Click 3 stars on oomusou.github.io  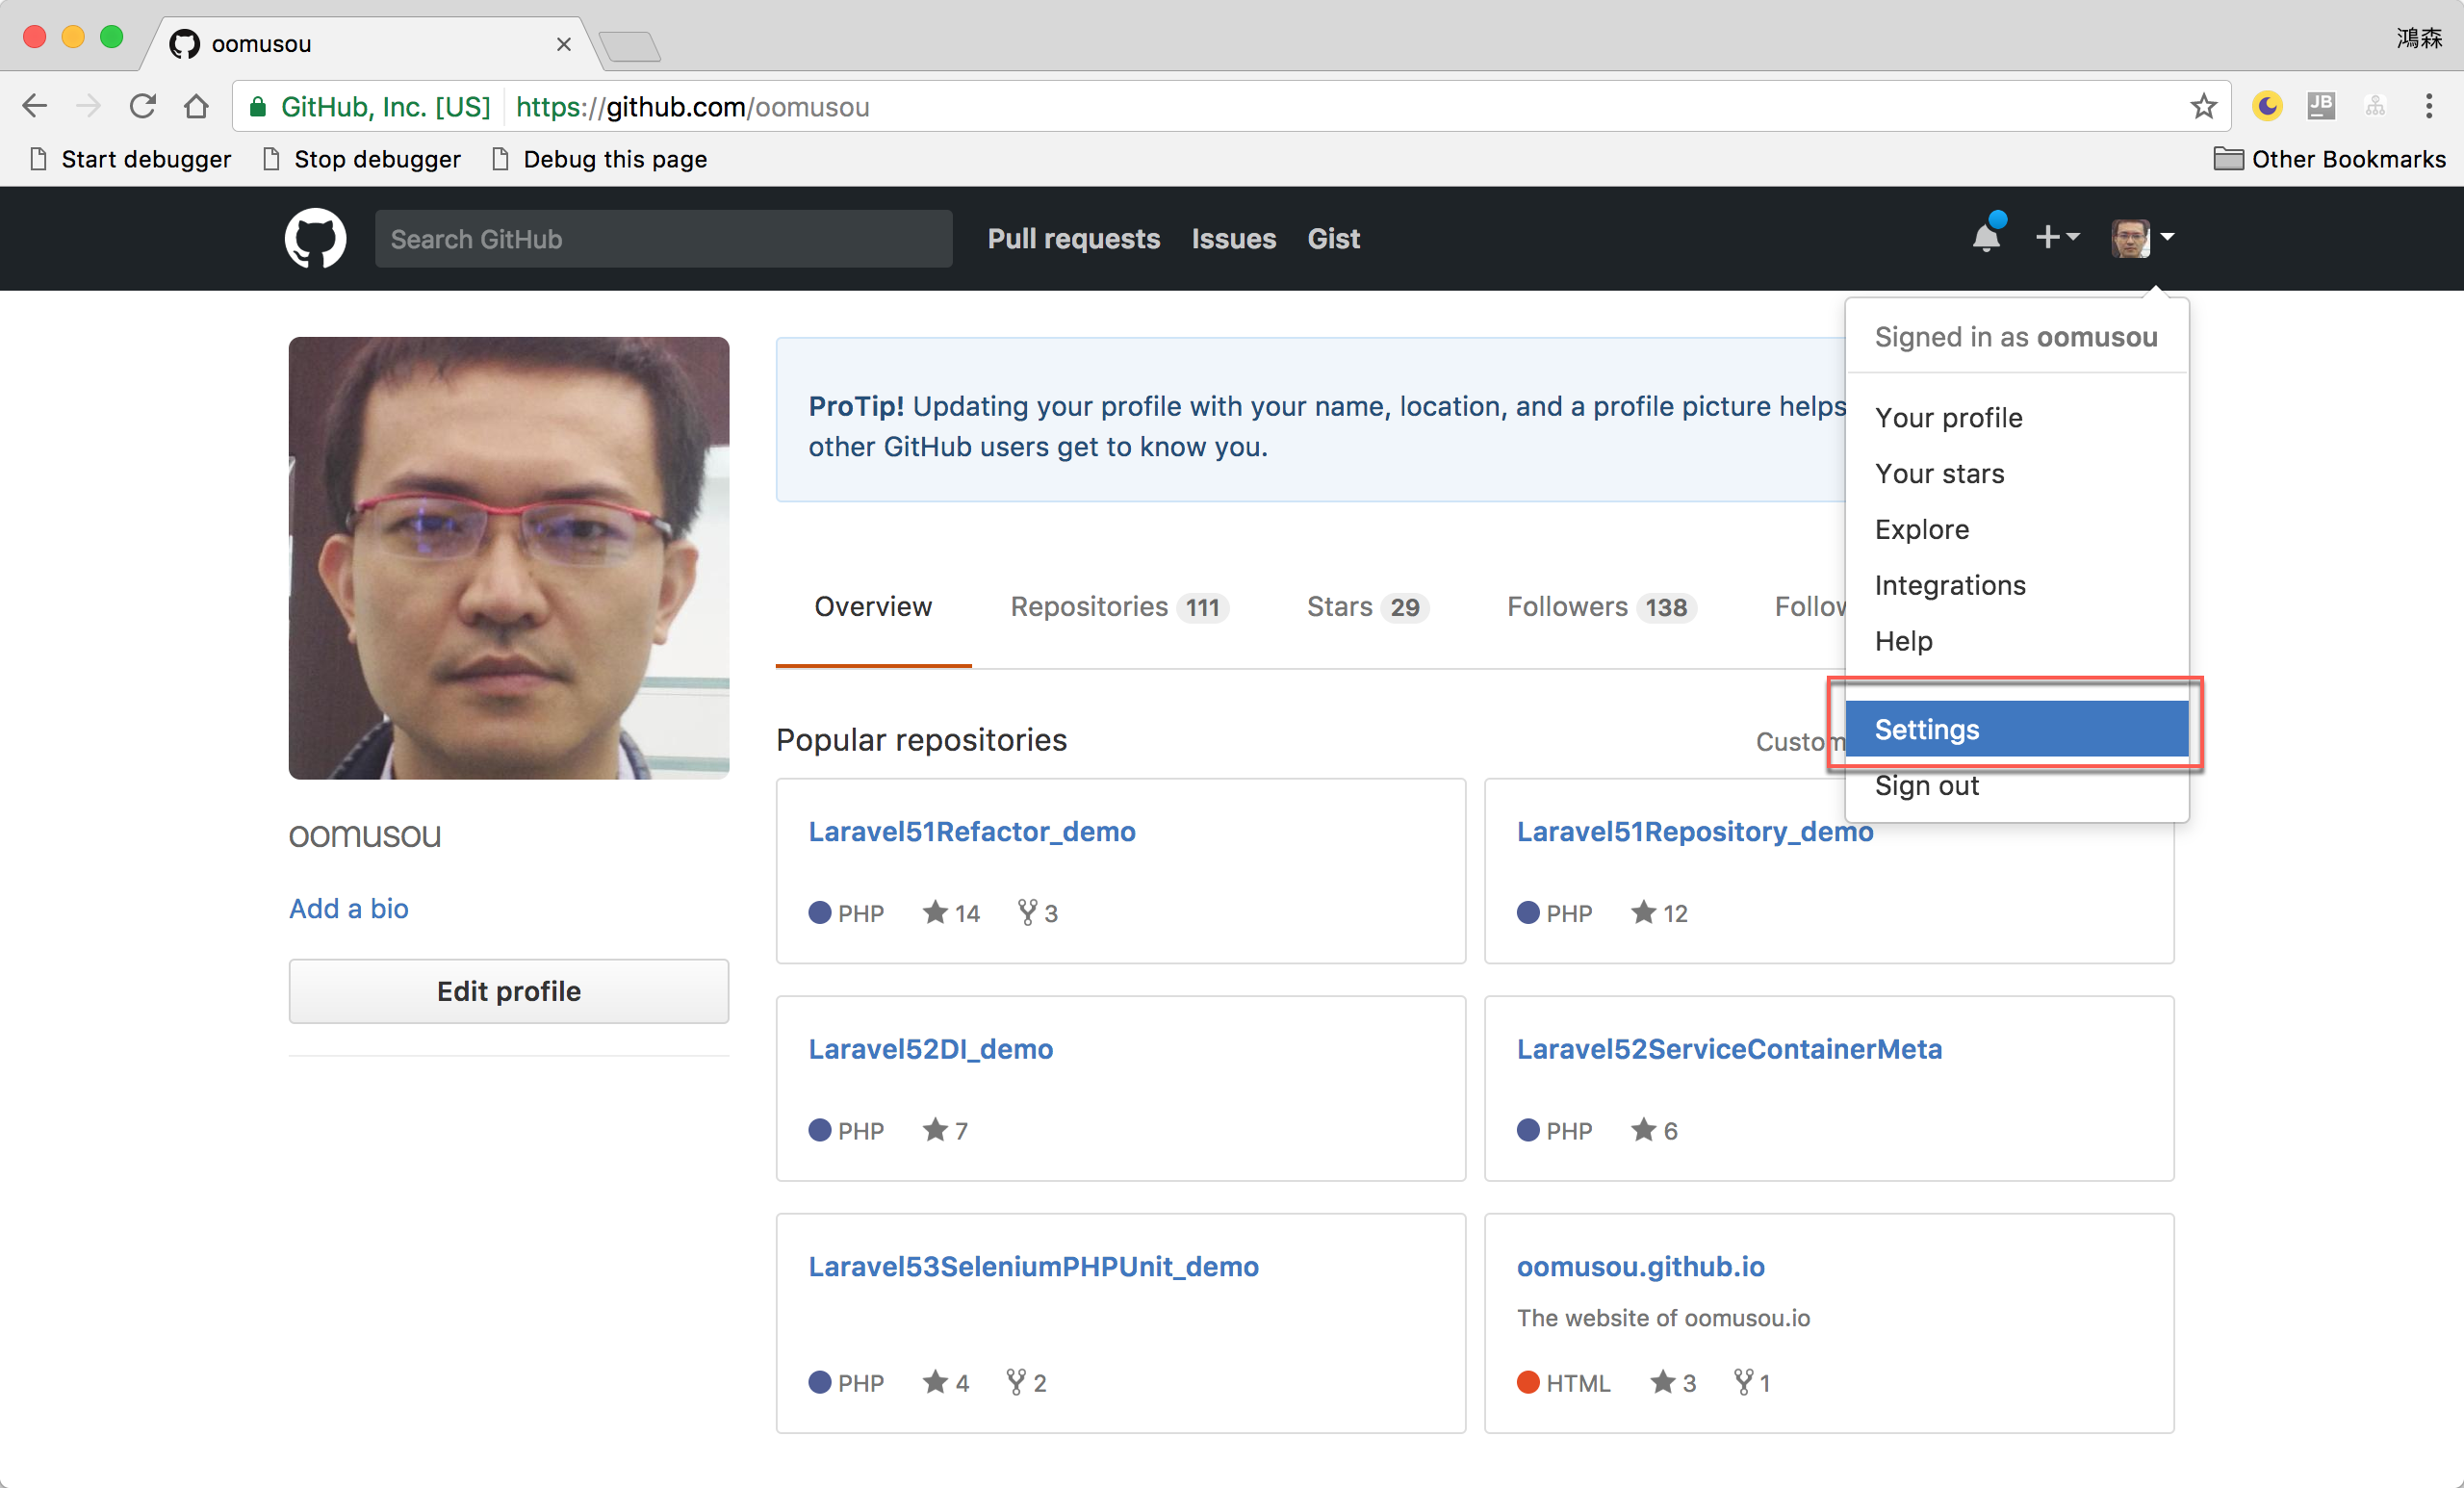[1673, 1383]
